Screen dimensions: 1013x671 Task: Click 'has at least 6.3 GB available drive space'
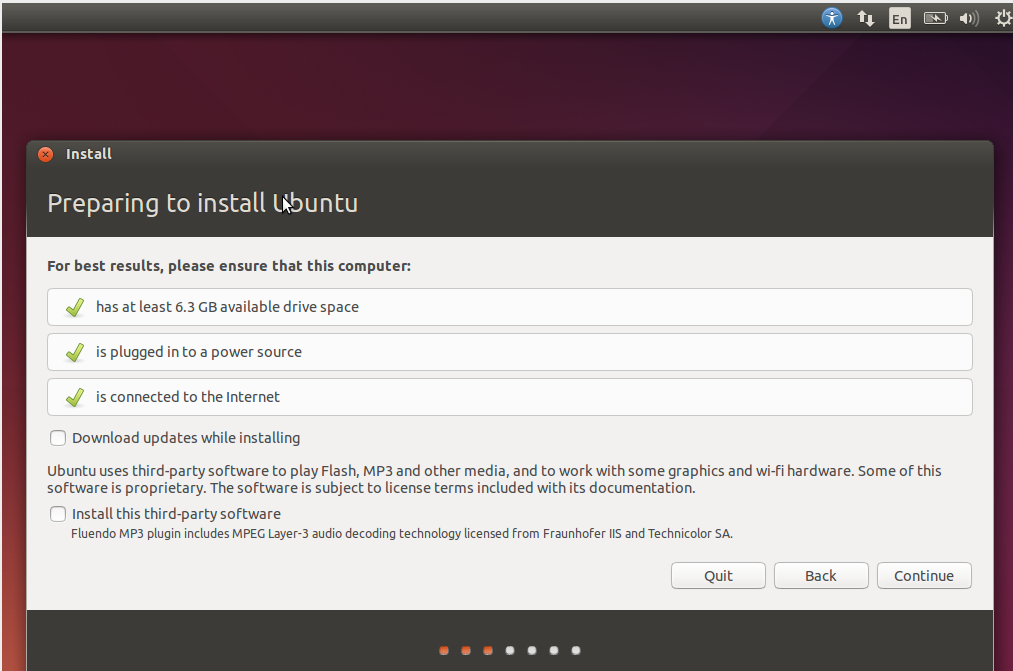(x=227, y=307)
